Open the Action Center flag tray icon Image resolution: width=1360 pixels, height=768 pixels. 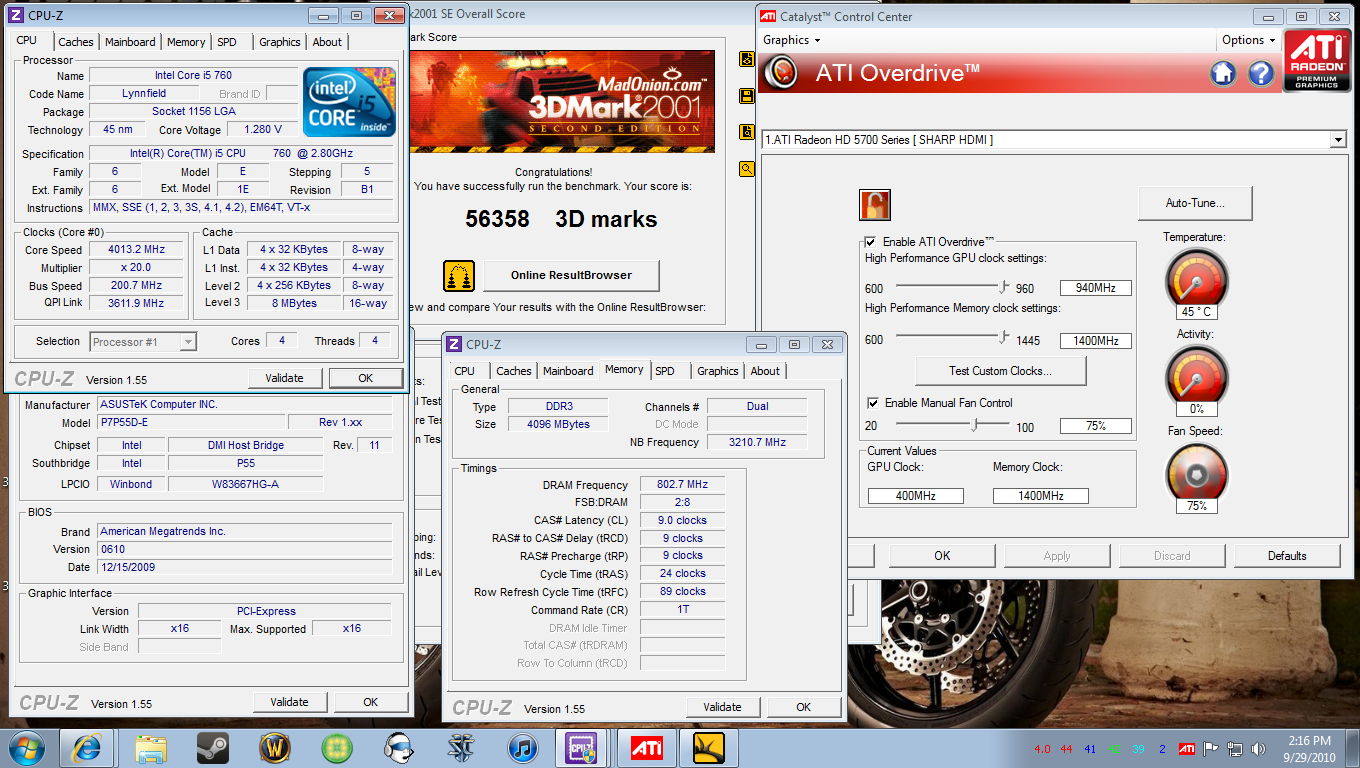pyautogui.click(x=1211, y=749)
